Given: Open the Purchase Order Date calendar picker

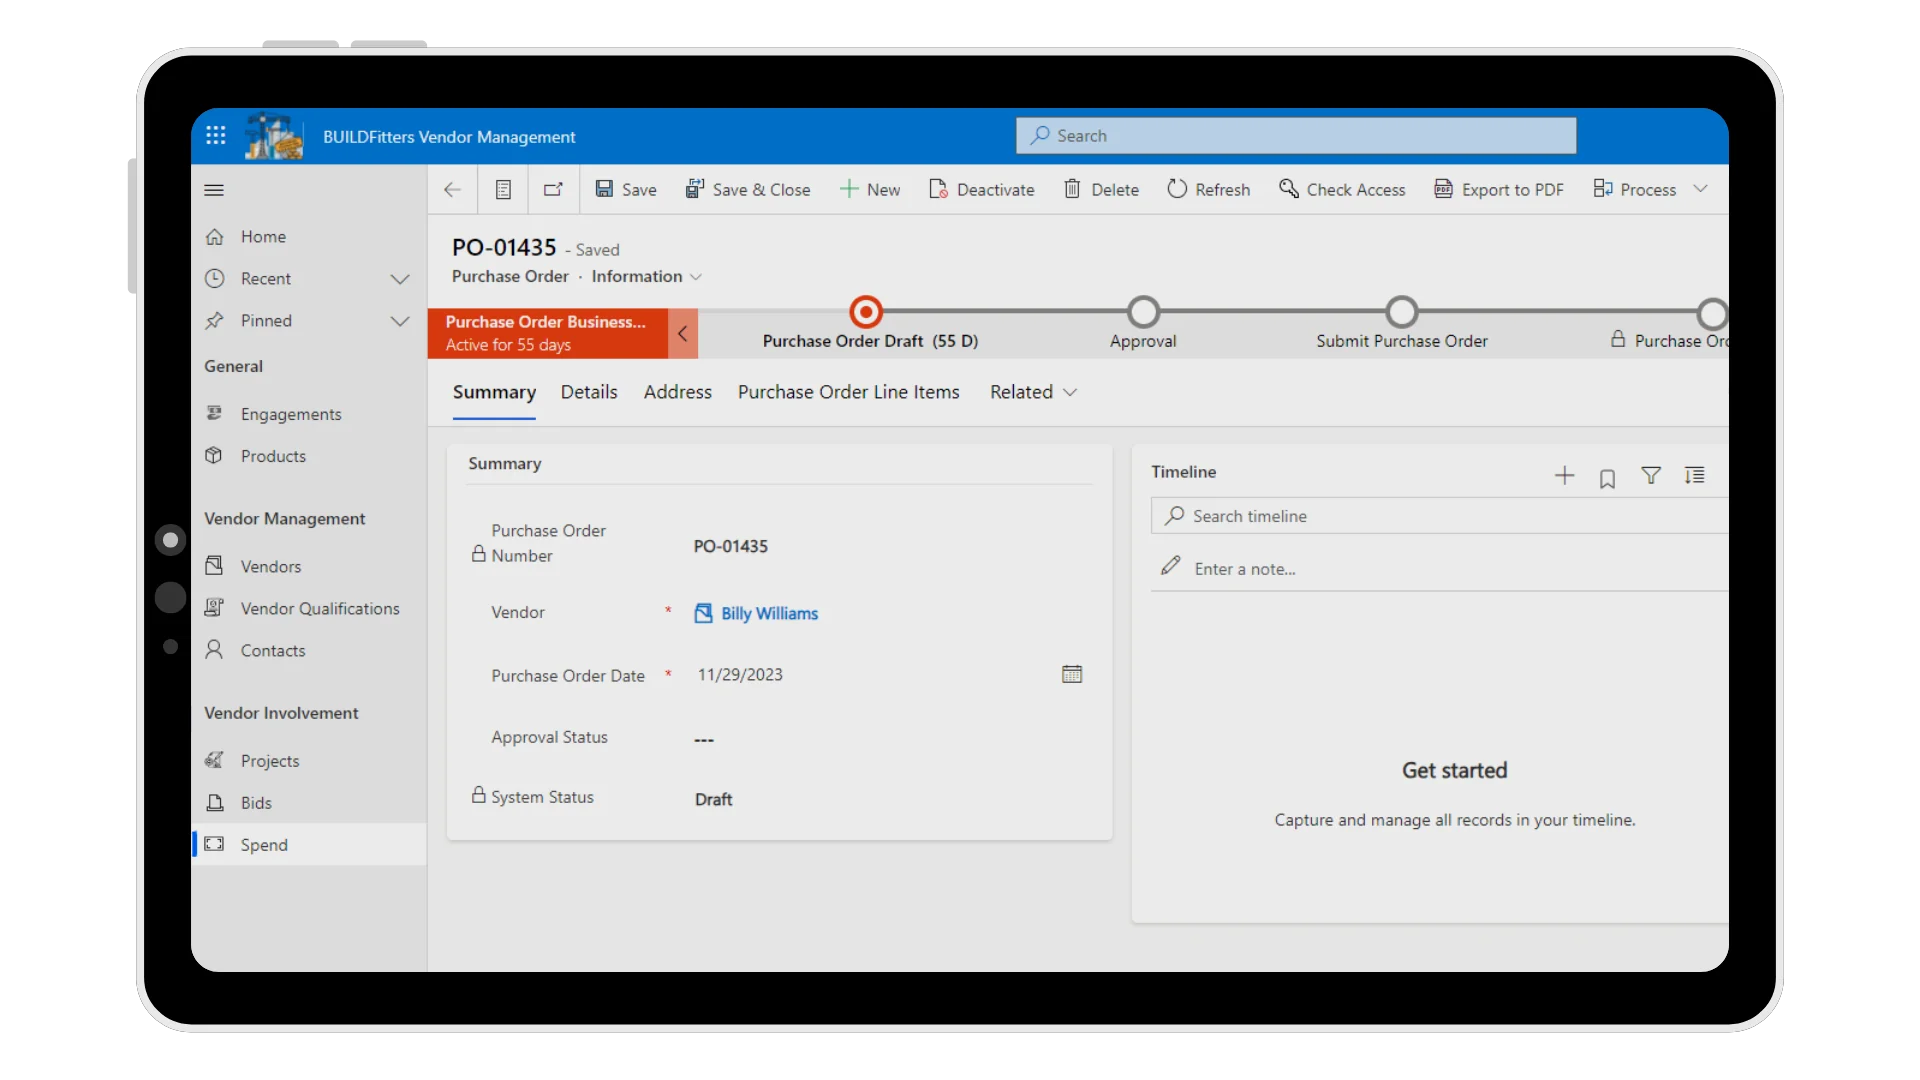Looking at the screenshot, I should tap(1072, 674).
